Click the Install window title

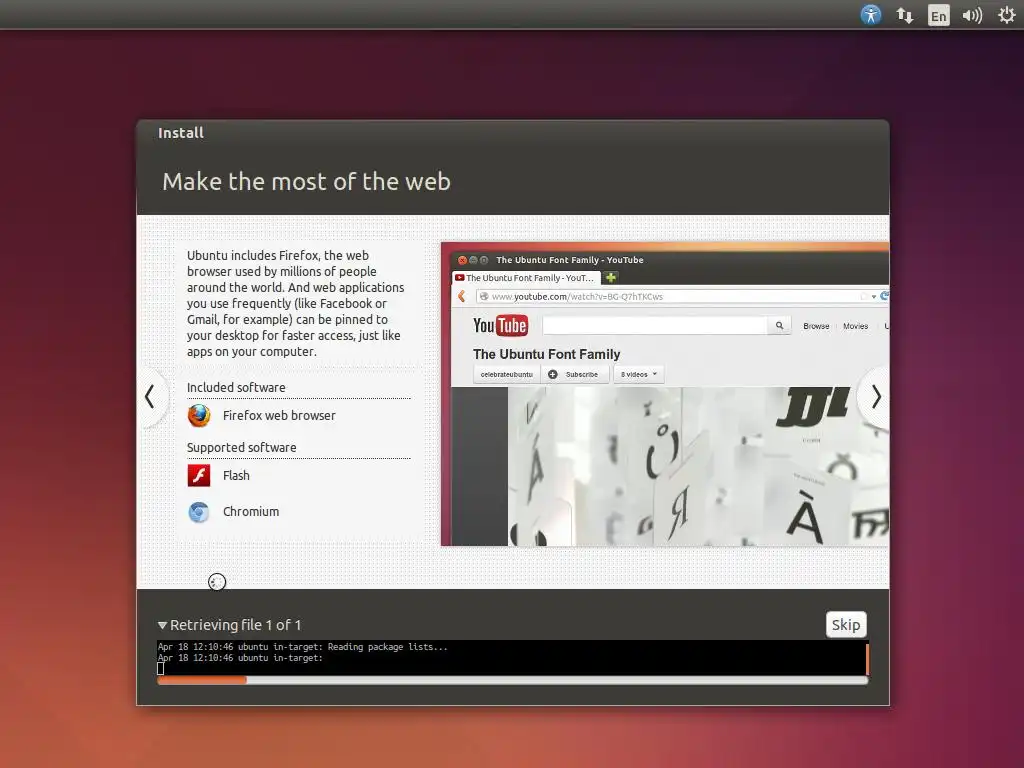[x=181, y=133]
